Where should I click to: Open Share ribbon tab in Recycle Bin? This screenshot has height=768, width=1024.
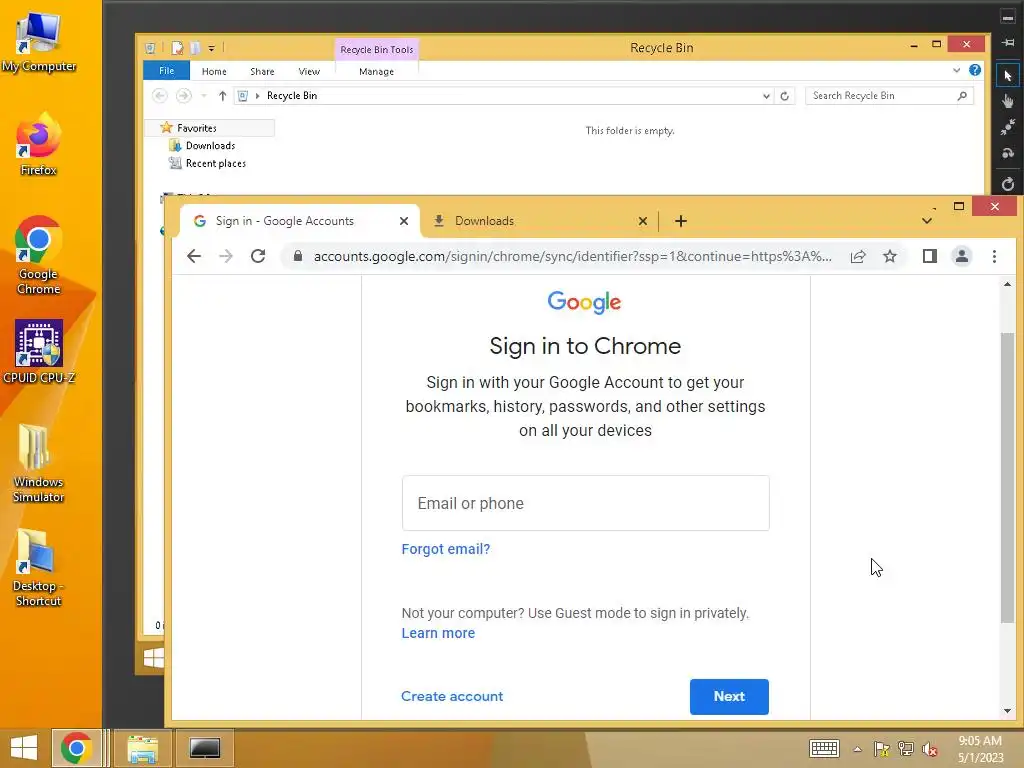pos(262,71)
